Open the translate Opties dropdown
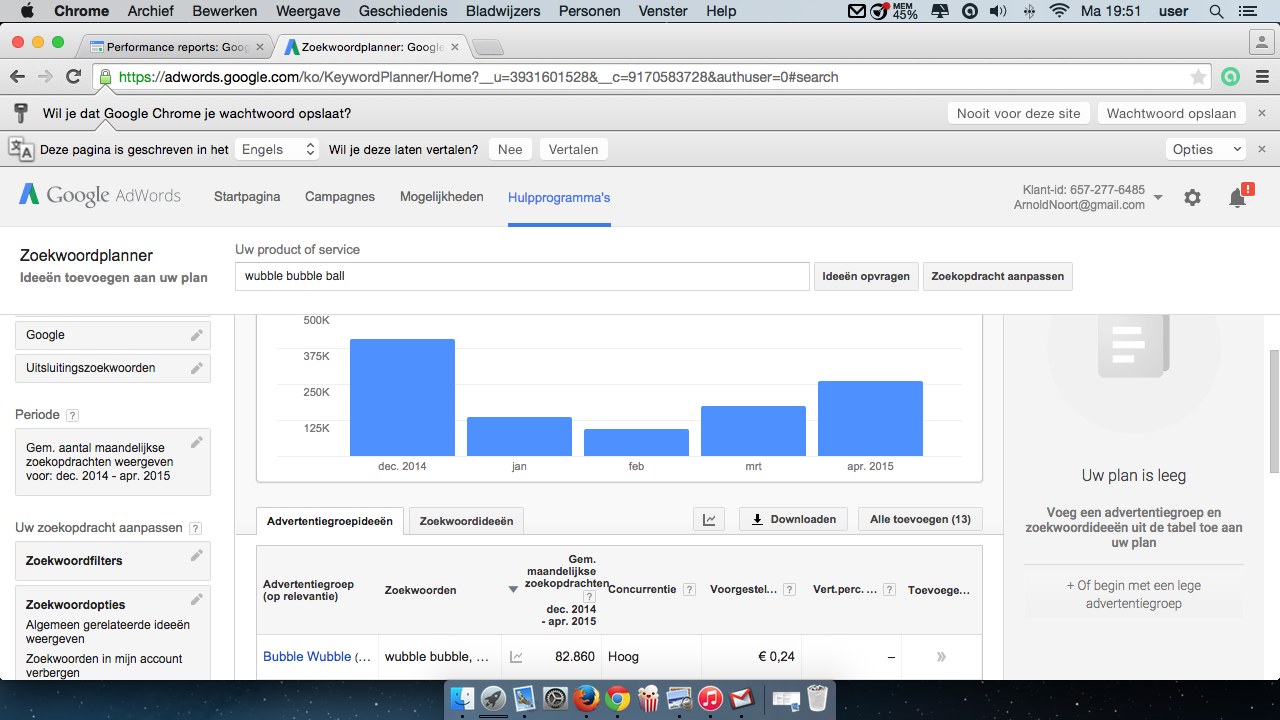The height and width of the screenshot is (720, 1280). tap(1206, 149)
